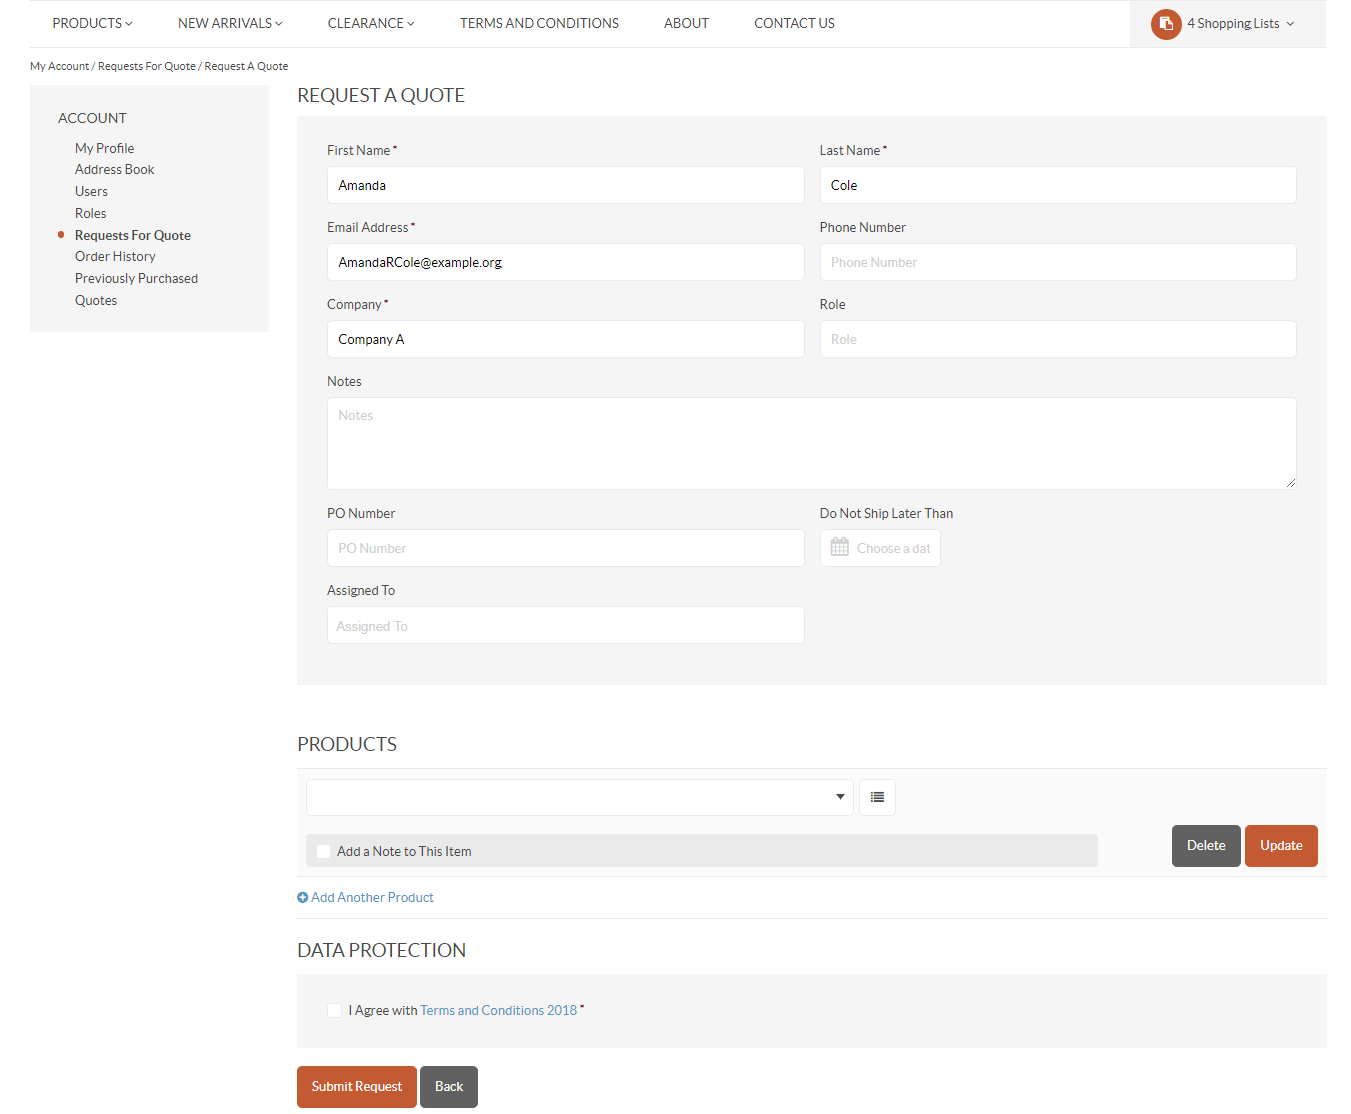This screenshot has height=1114, width=1351.
Task: Click Add Another Product link
Action: click(372, 898)
